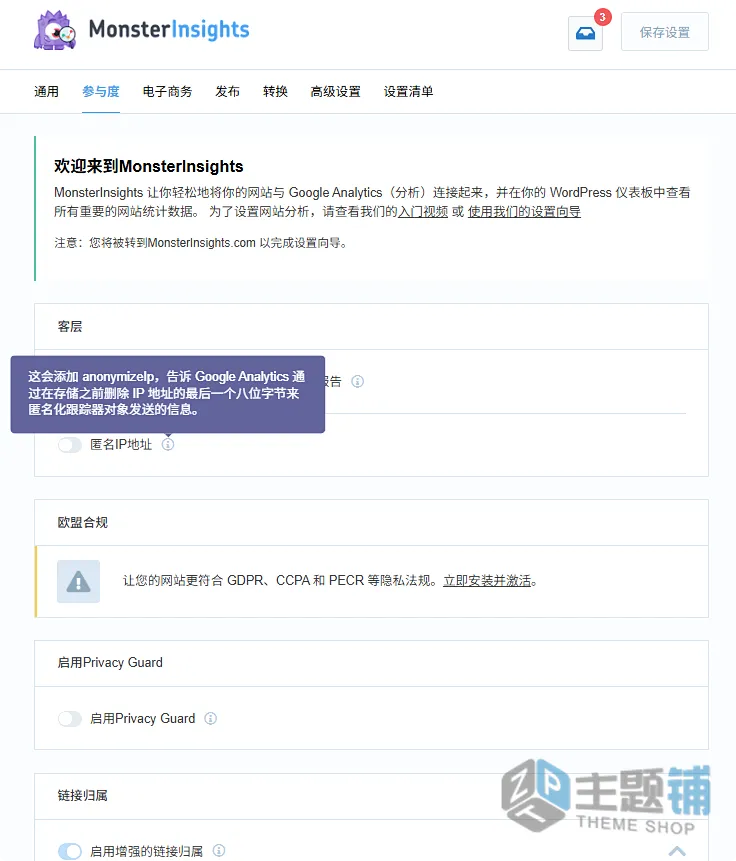Screen dimensions: 736x861
Task: Click the warning triangle icon in 欧盟合规
Action: pyautogui.click(x=79, y=582)
